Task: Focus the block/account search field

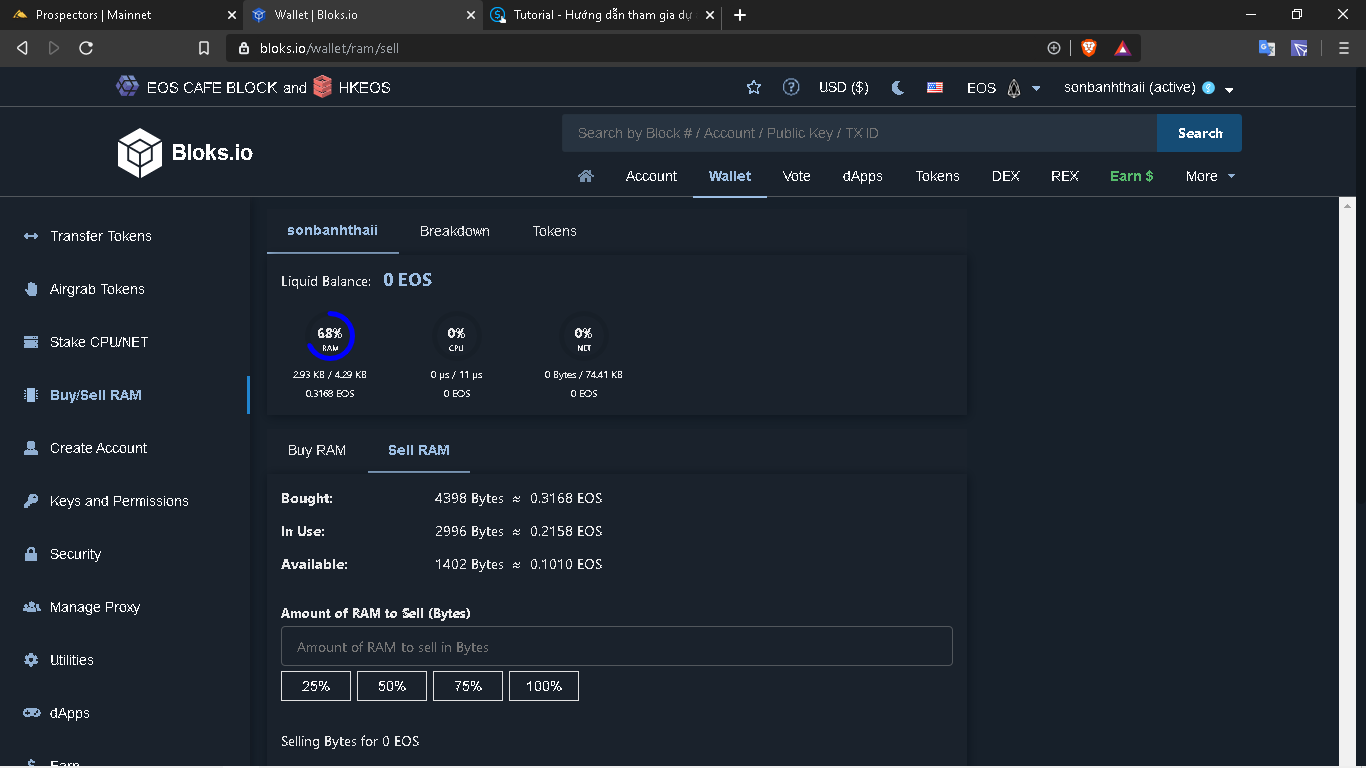Action: click(x=859, y=133)
